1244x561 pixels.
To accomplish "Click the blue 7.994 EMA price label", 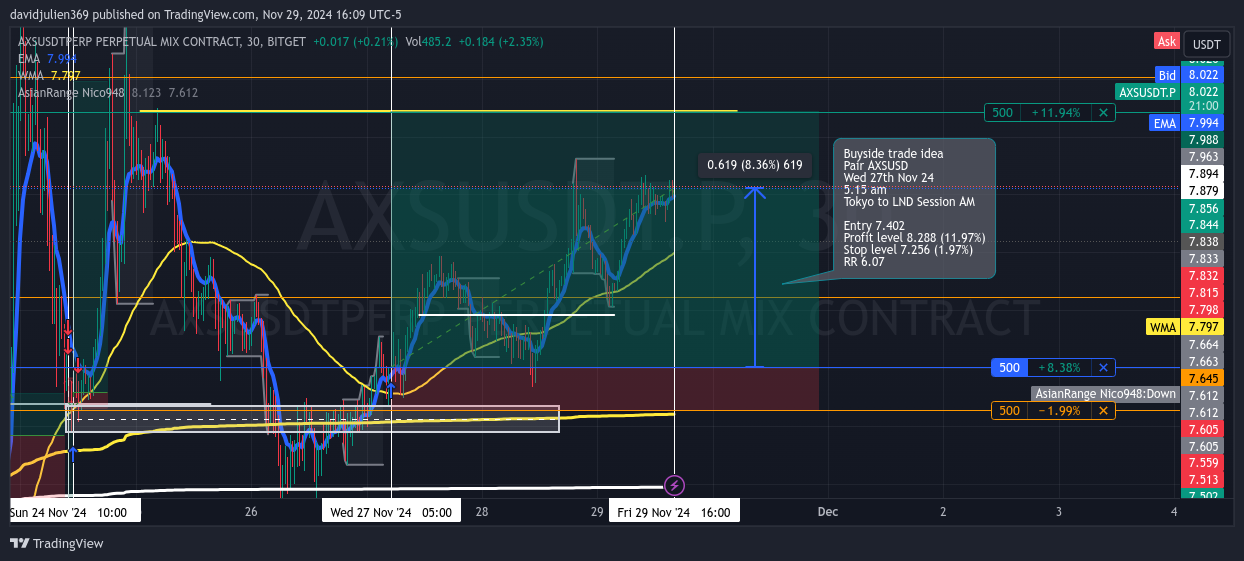I will pyautogui.click(x=1203, y=123).
